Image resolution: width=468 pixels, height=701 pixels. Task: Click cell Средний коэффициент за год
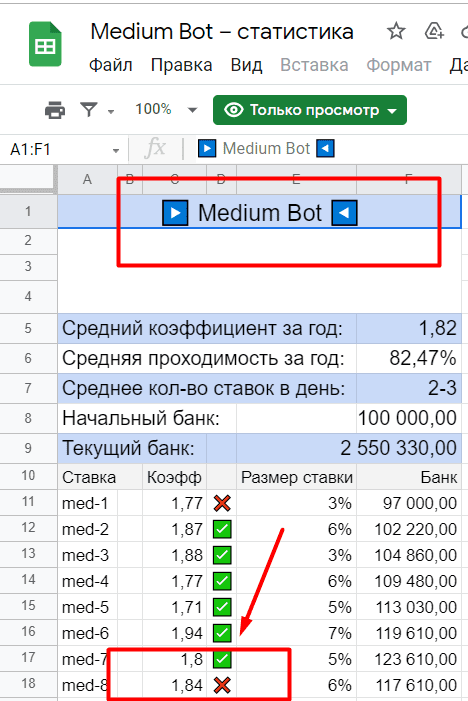[x=207, y=329]
